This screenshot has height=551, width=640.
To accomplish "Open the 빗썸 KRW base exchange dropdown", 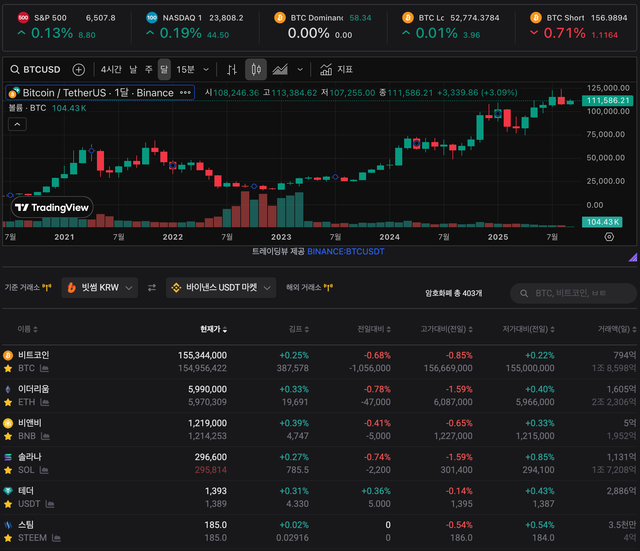I will coord(100,288).
